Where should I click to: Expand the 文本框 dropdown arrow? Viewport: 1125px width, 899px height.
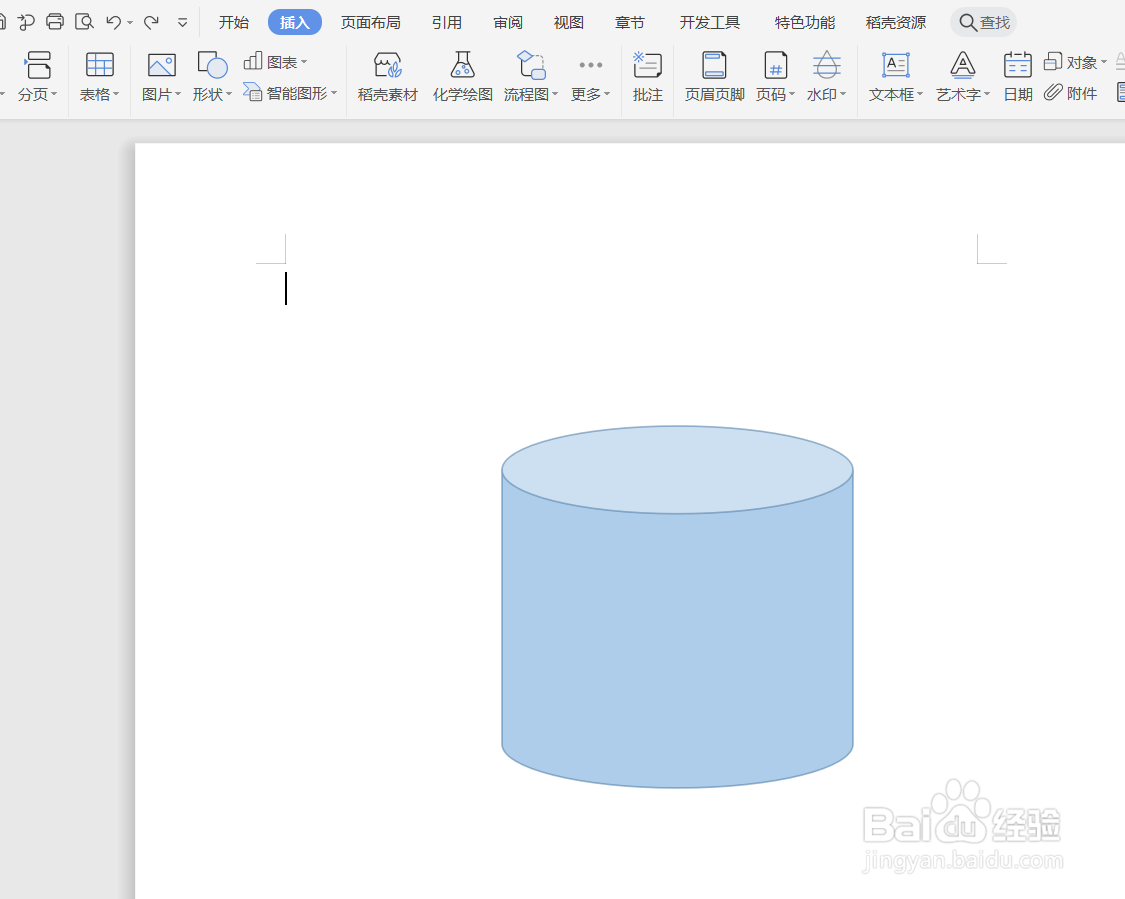pyautogui.click(x=920, y=94)
